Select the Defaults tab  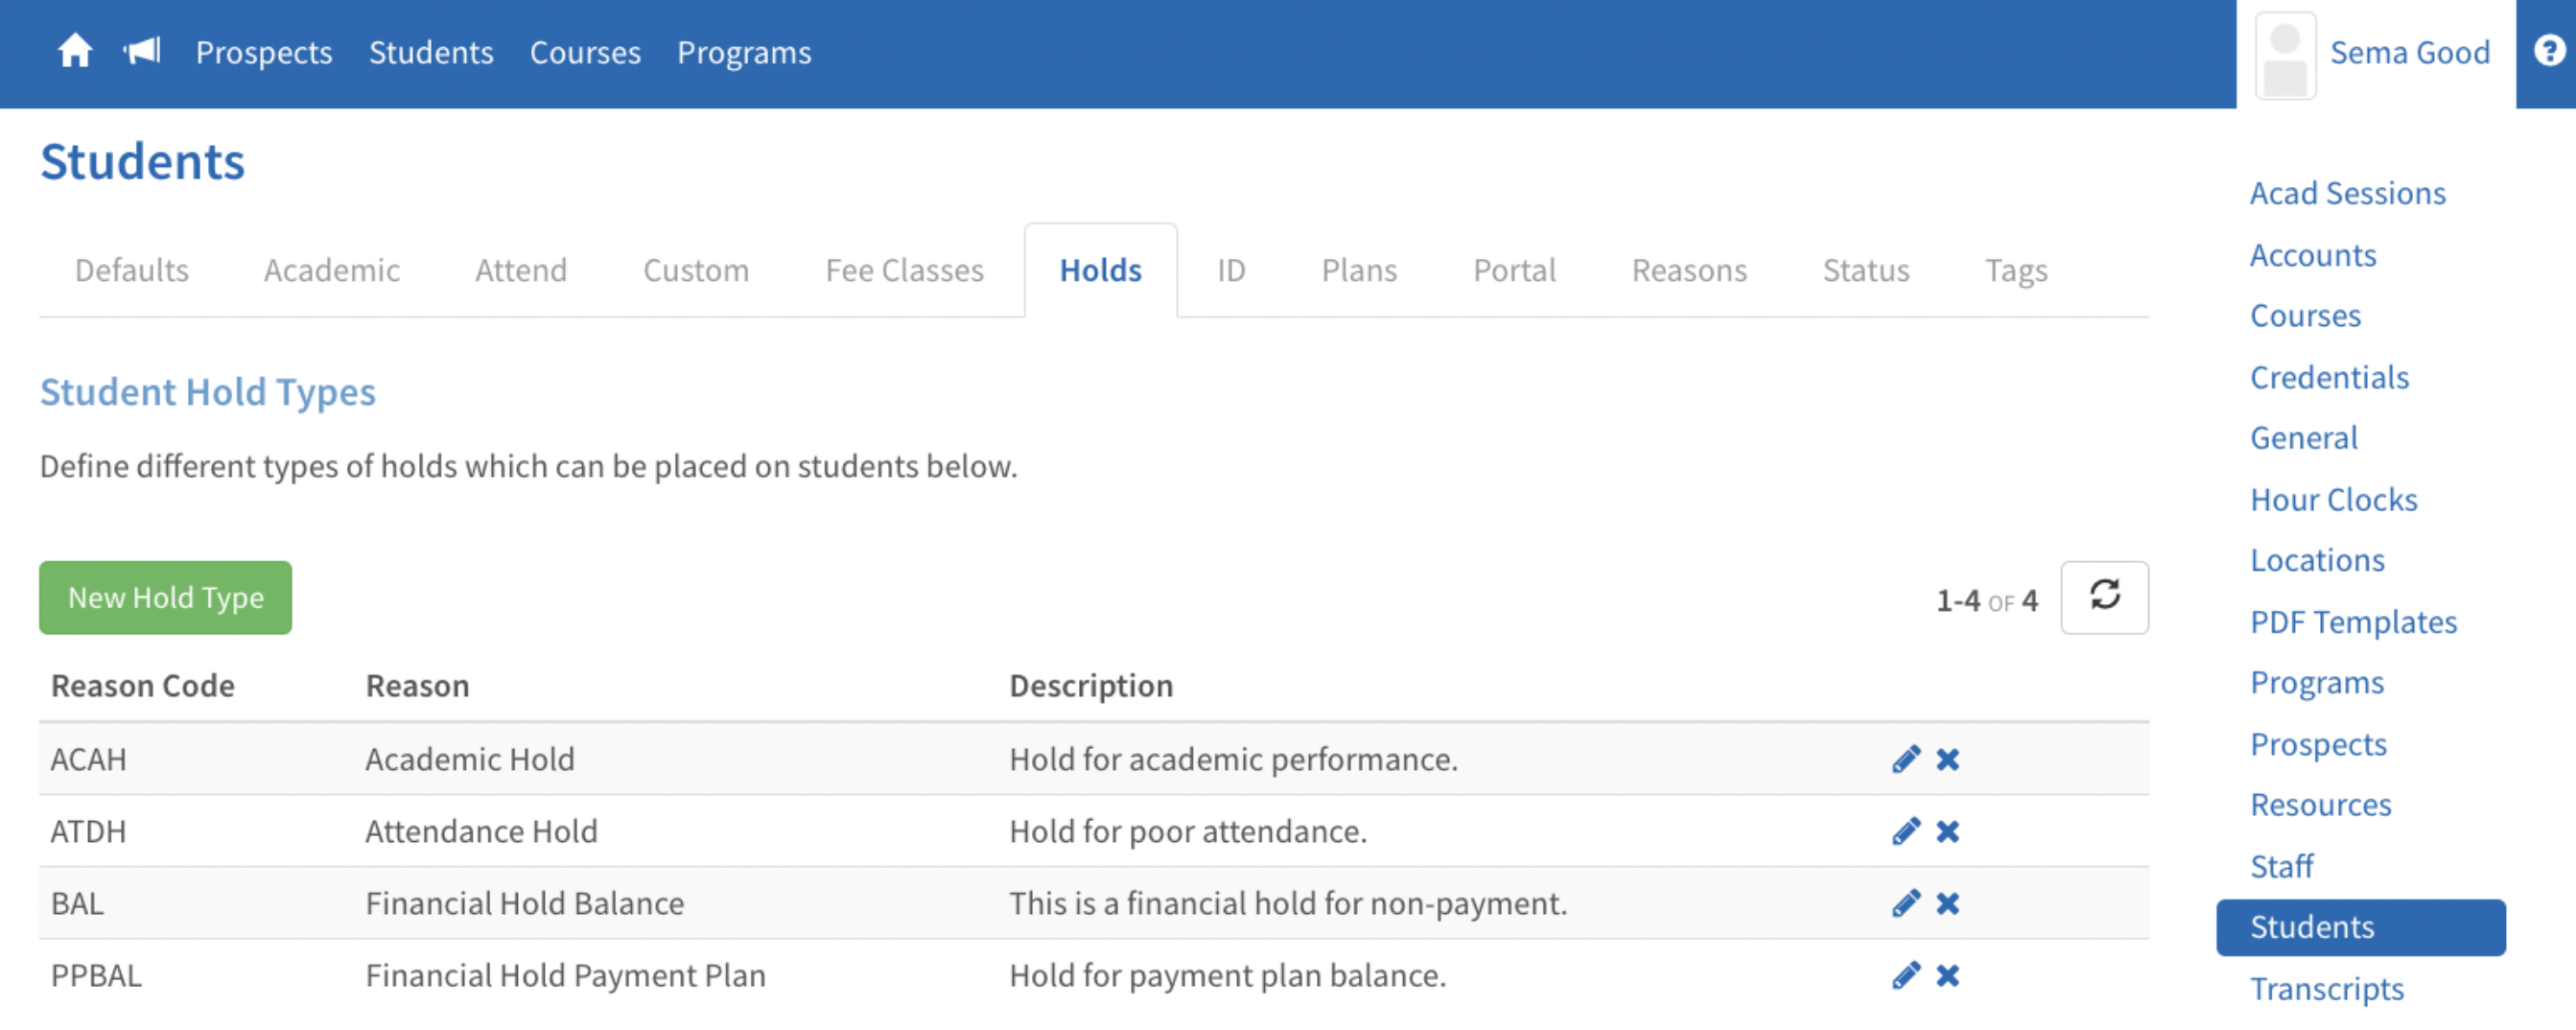tap(131, 270)
